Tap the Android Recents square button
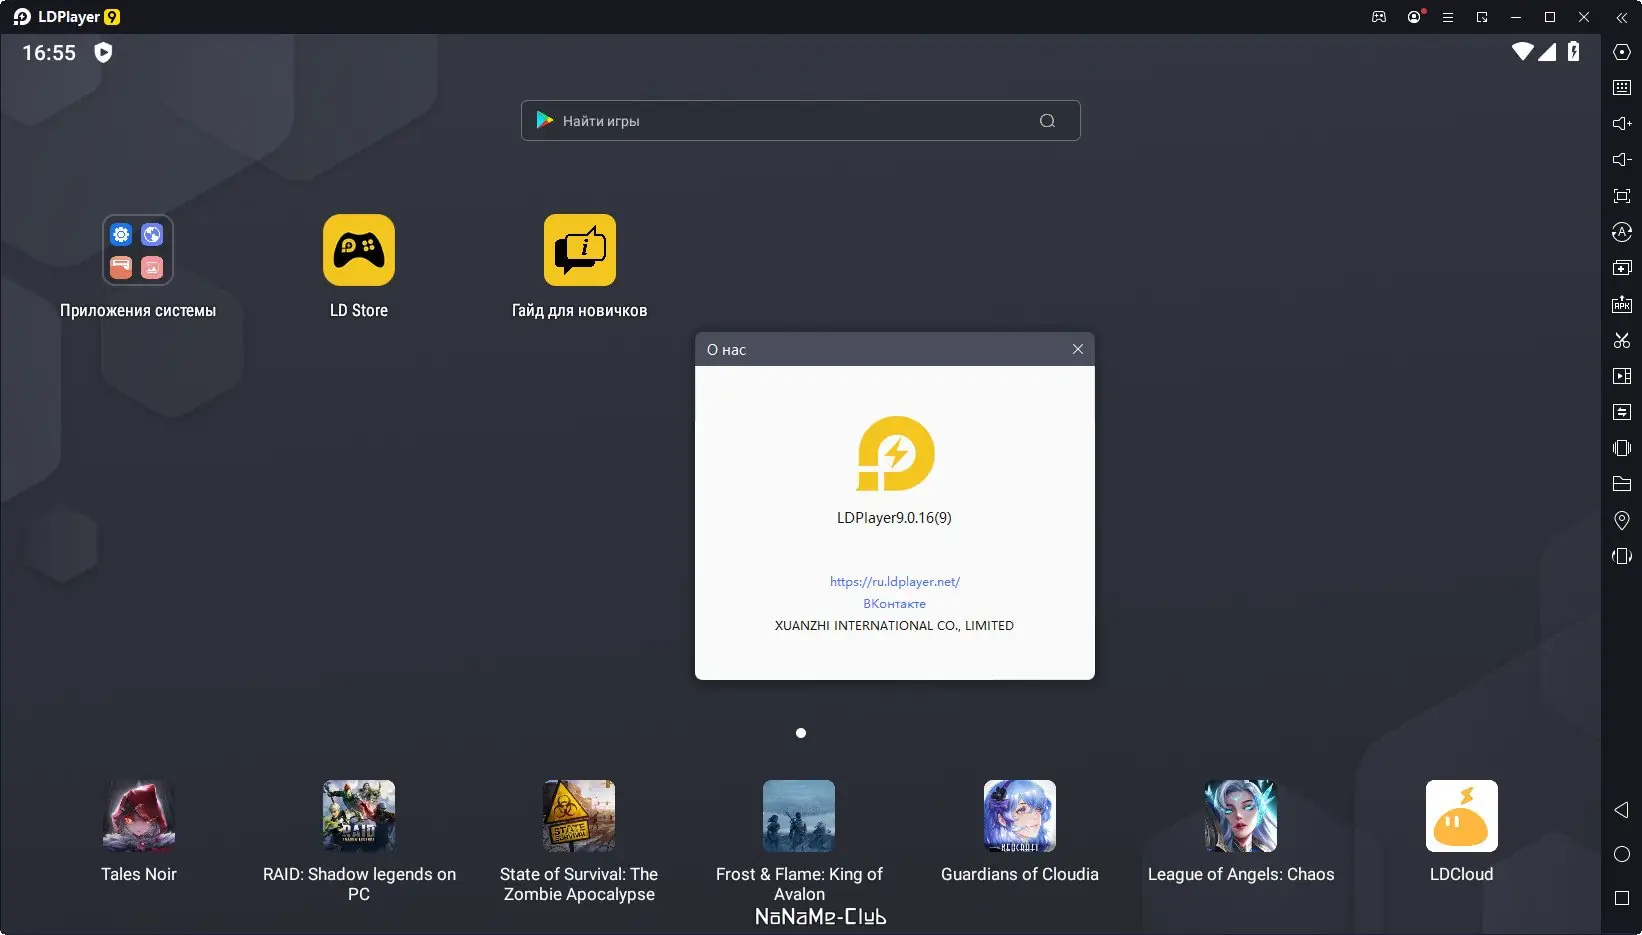 [x=1622, y=898]
